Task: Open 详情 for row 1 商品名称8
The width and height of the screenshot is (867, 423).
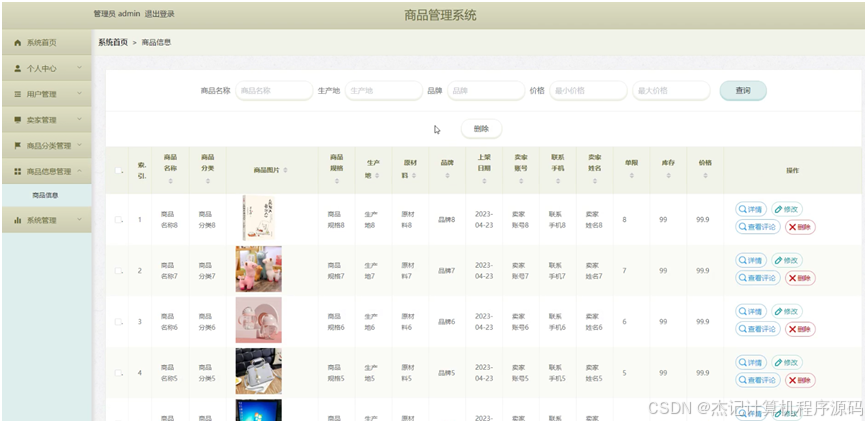Action: pyautogui.click(x=751, y=210)
